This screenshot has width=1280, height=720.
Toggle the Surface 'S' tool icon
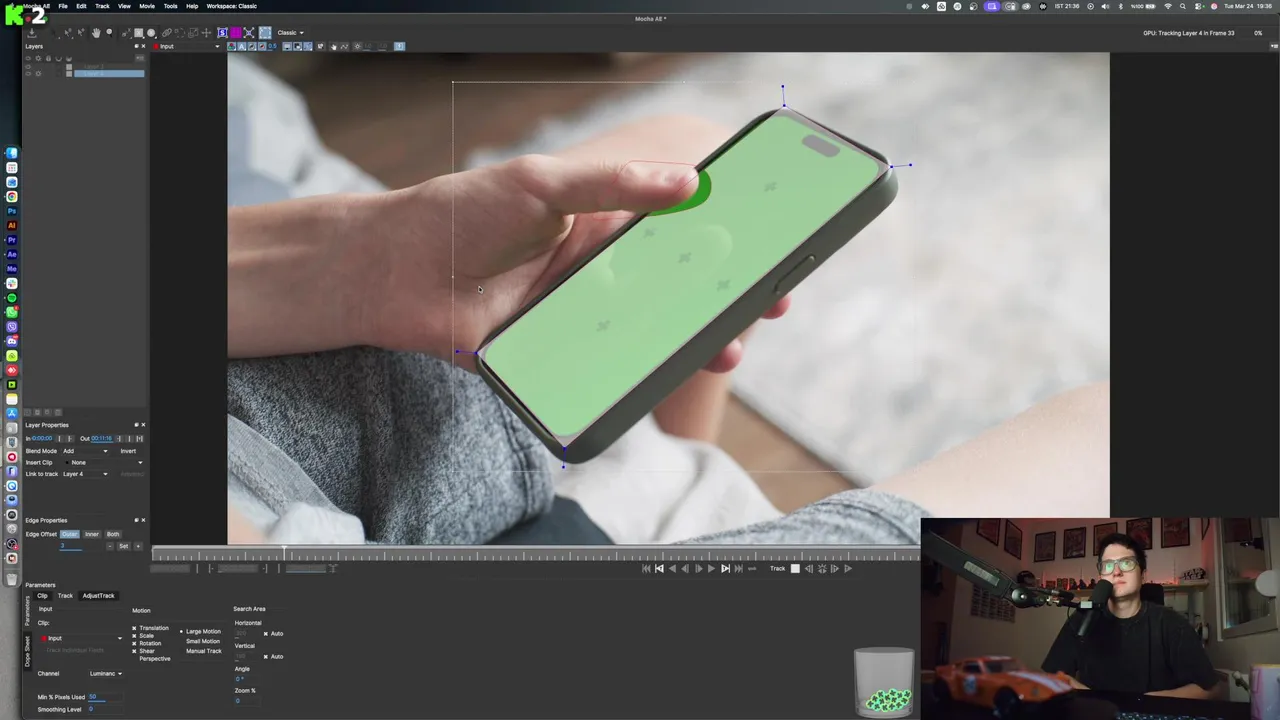pyautogui.click(x=222, y=32)
